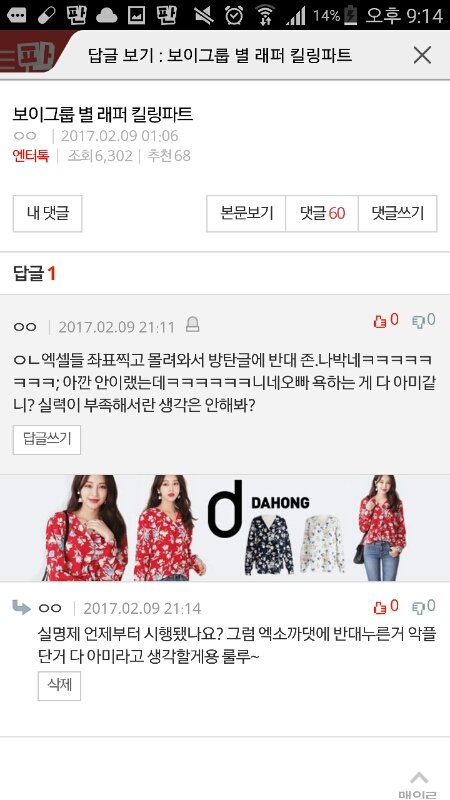Tap the report siren icon beside 21:11 timestamp
450x800 pixels.
coord(192,324)
